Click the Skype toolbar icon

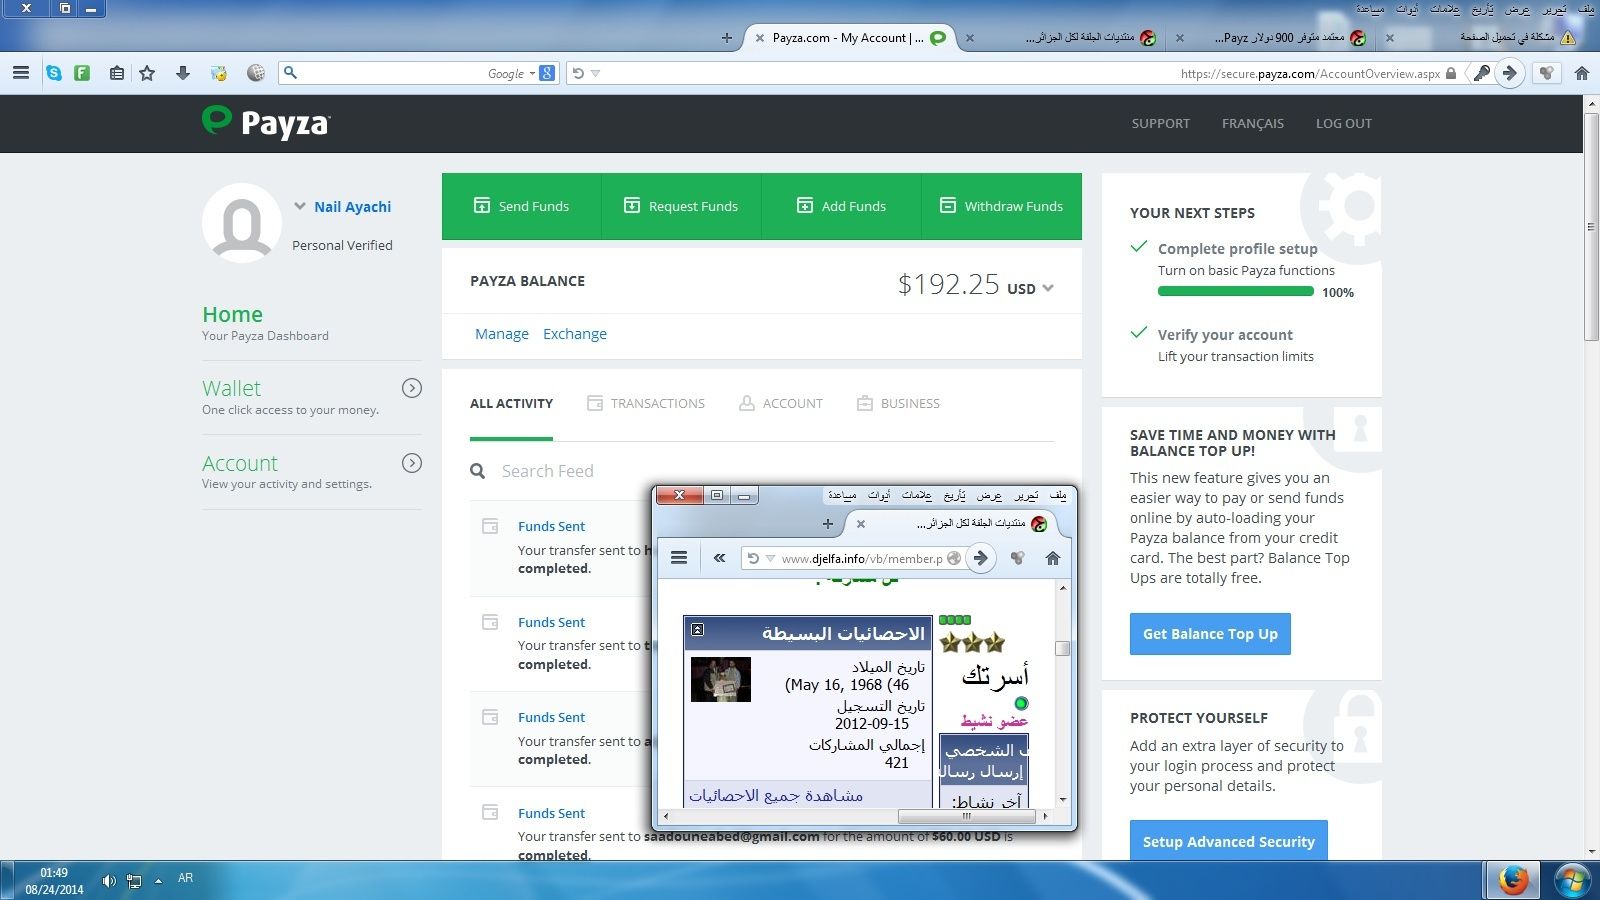pyautogui.click(x=54, y=73)
